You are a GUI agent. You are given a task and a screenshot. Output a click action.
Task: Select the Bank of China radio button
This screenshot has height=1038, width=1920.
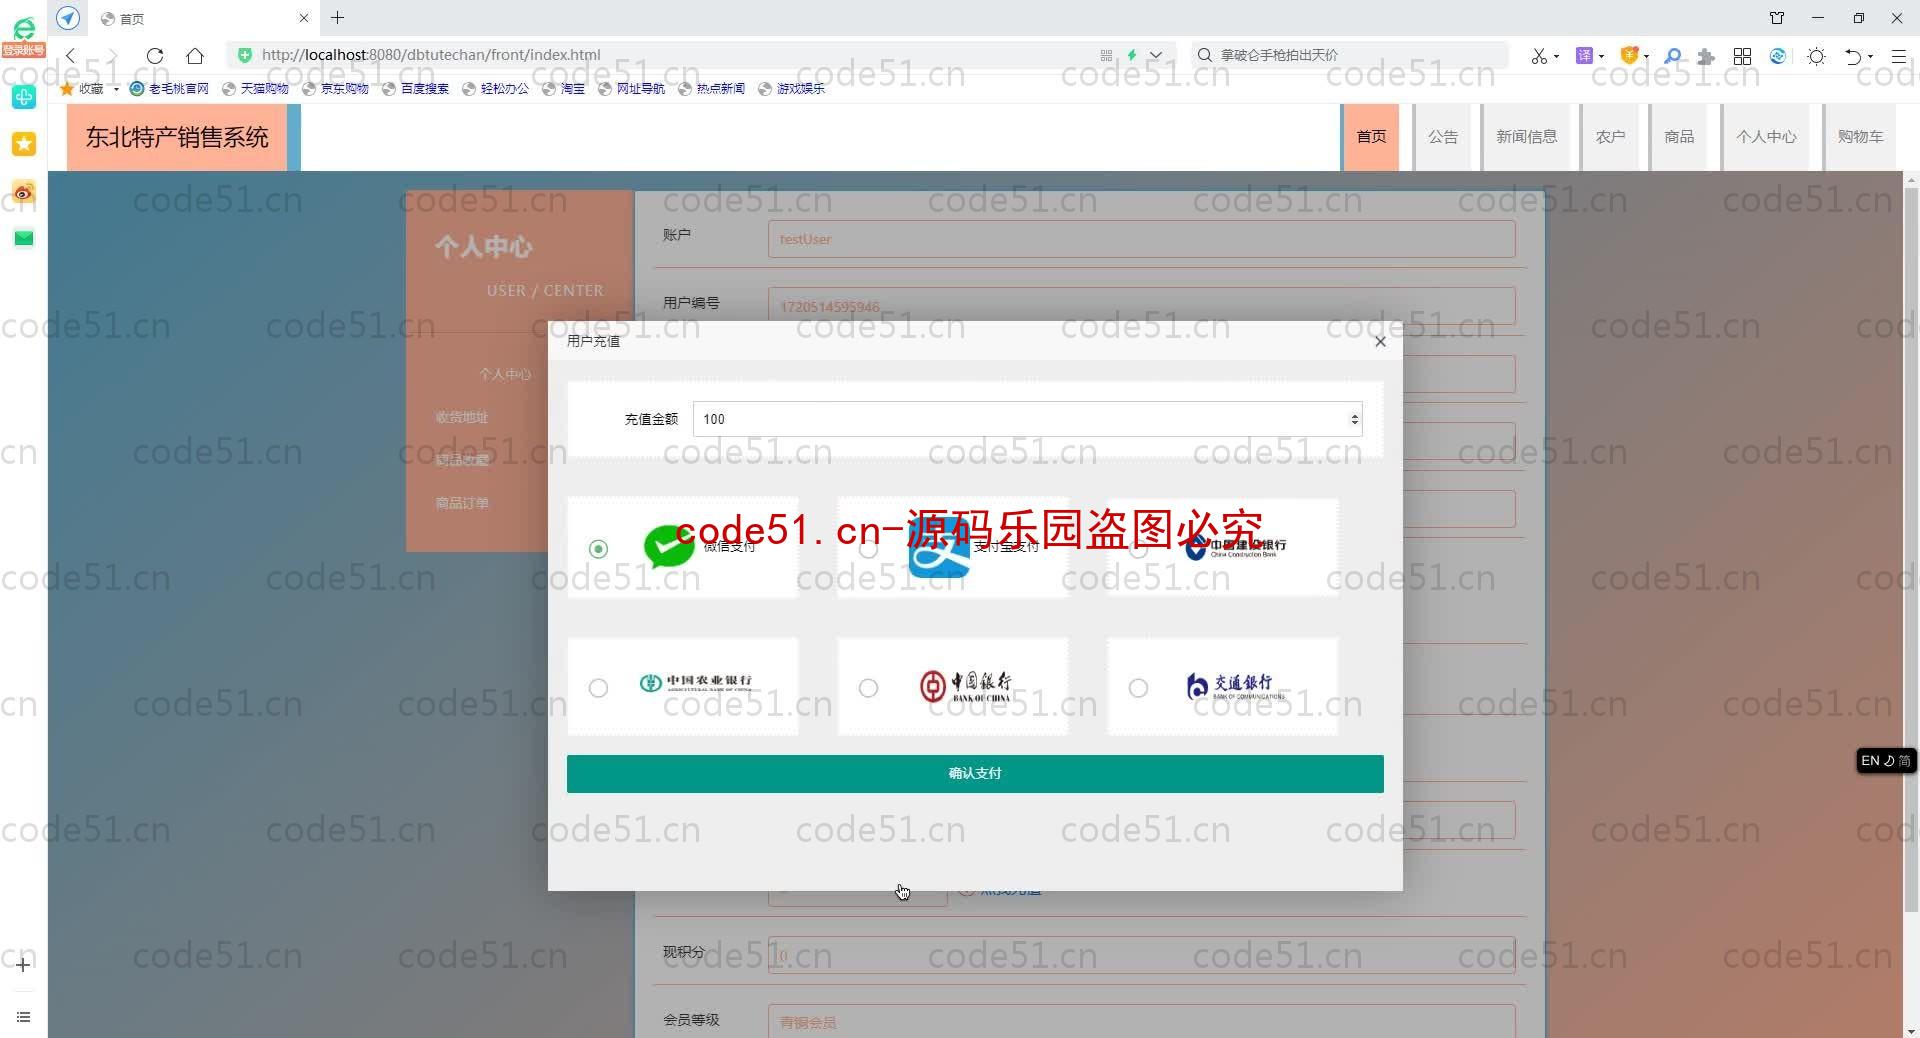(868, 688)
